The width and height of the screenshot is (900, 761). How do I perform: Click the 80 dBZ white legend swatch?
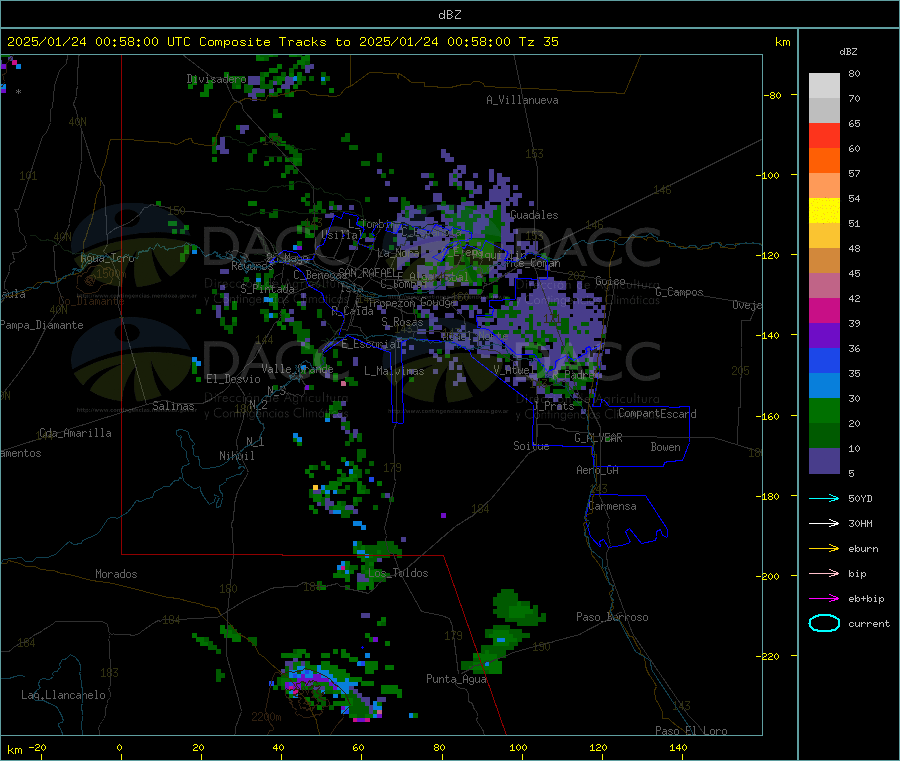click(824, 86)
